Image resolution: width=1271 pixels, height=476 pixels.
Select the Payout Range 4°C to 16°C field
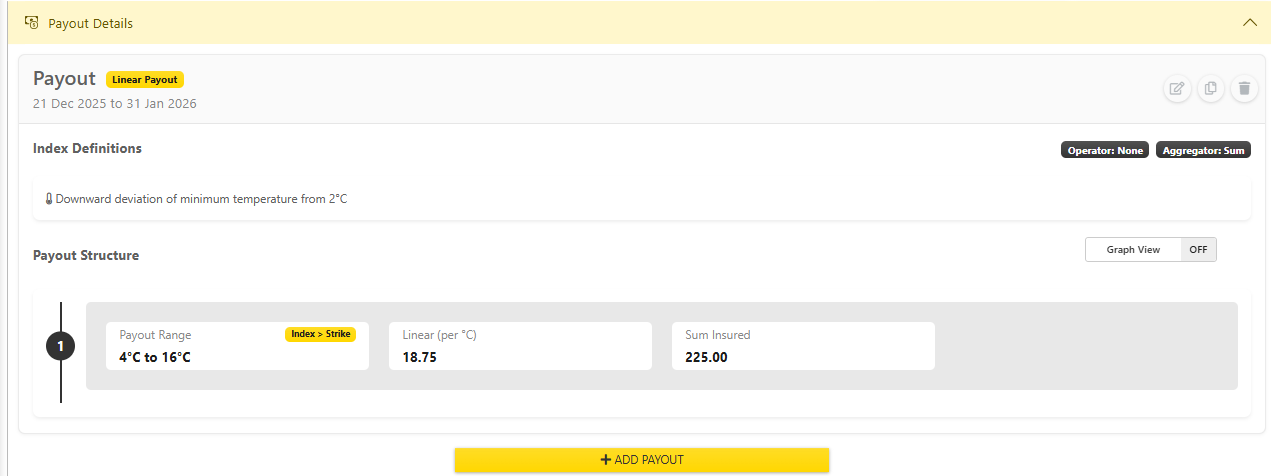[237, 346]
